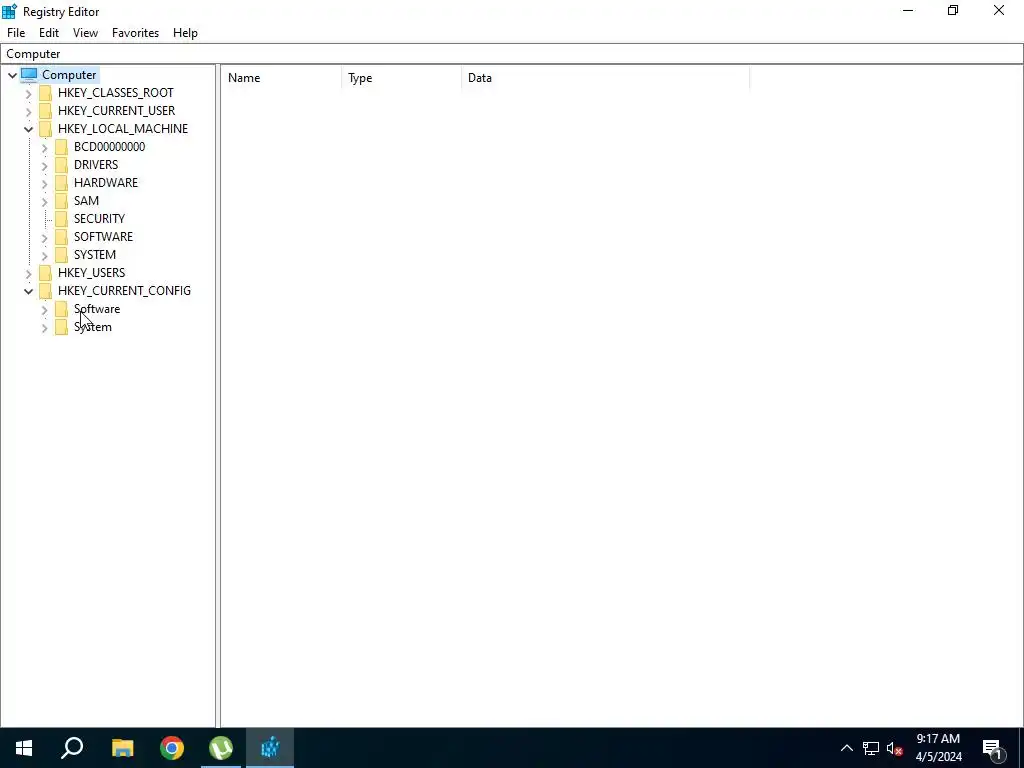The image size is (1024, 768).
Task: Collapse the Computer root node
Action: 12,75
